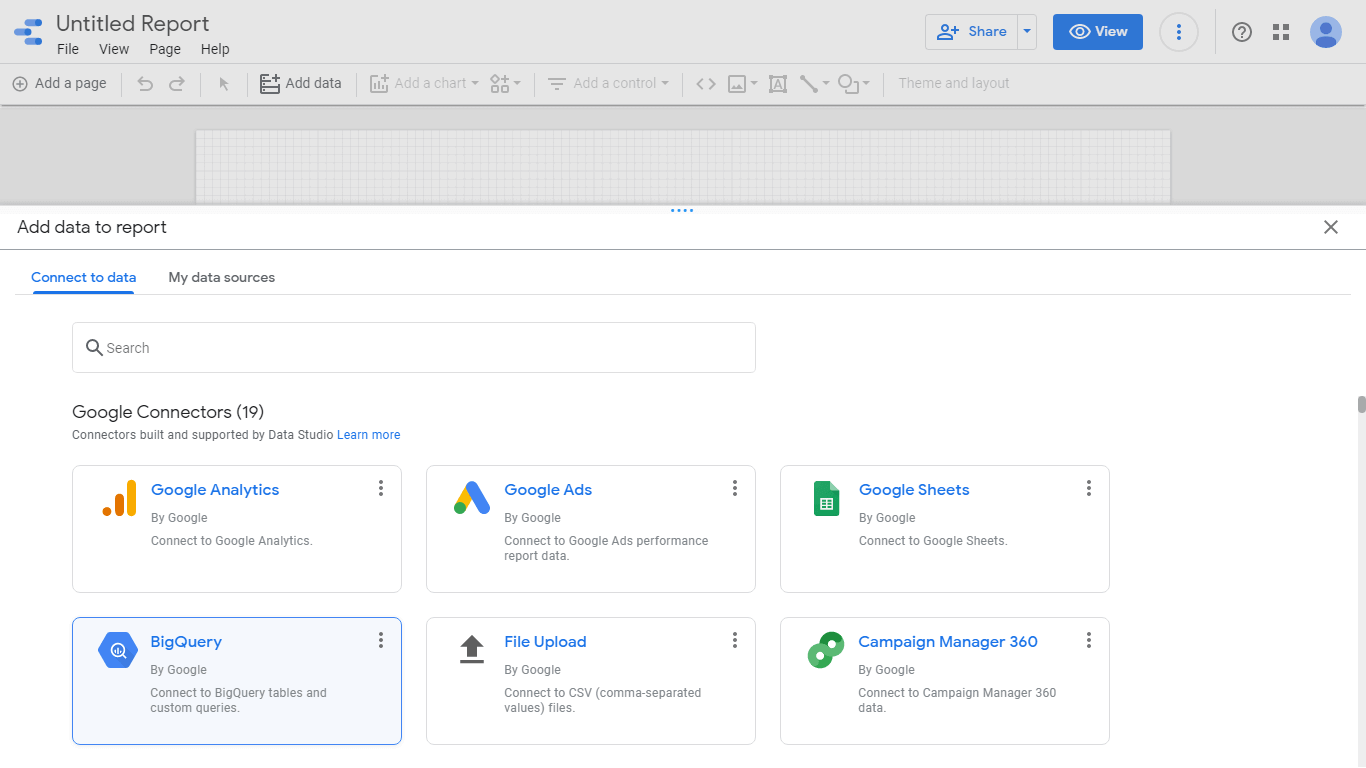Image resolution: width=1366 pixels, height=768 pixels.
Task: Click the search magnifier icon
Action: point(94,347)
